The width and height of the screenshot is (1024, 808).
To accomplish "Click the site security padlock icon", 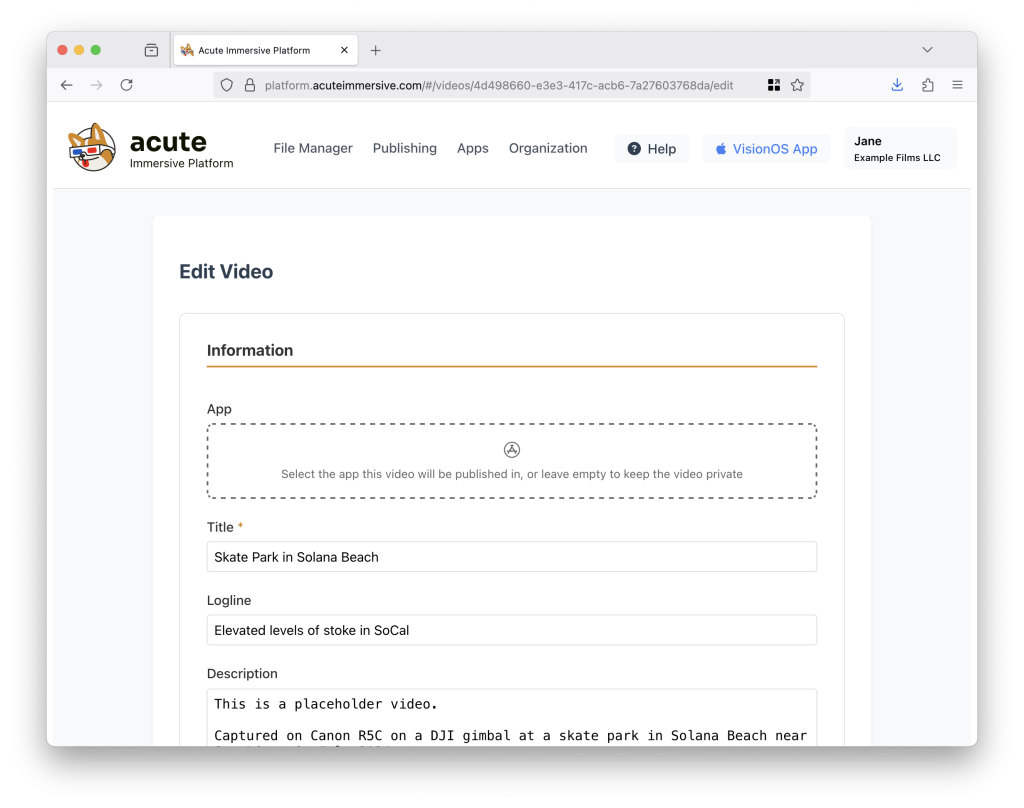I will tap(249, 85).
